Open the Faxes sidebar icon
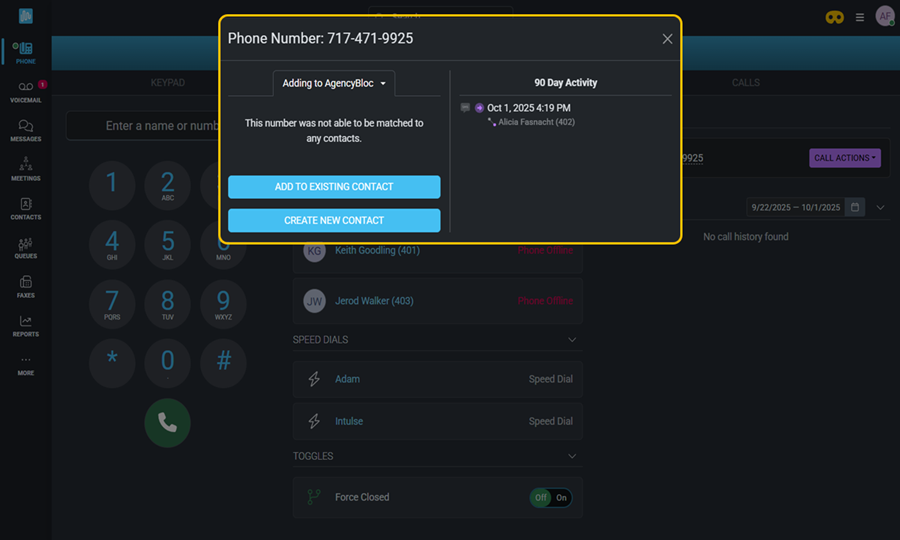 click(25, 286)
